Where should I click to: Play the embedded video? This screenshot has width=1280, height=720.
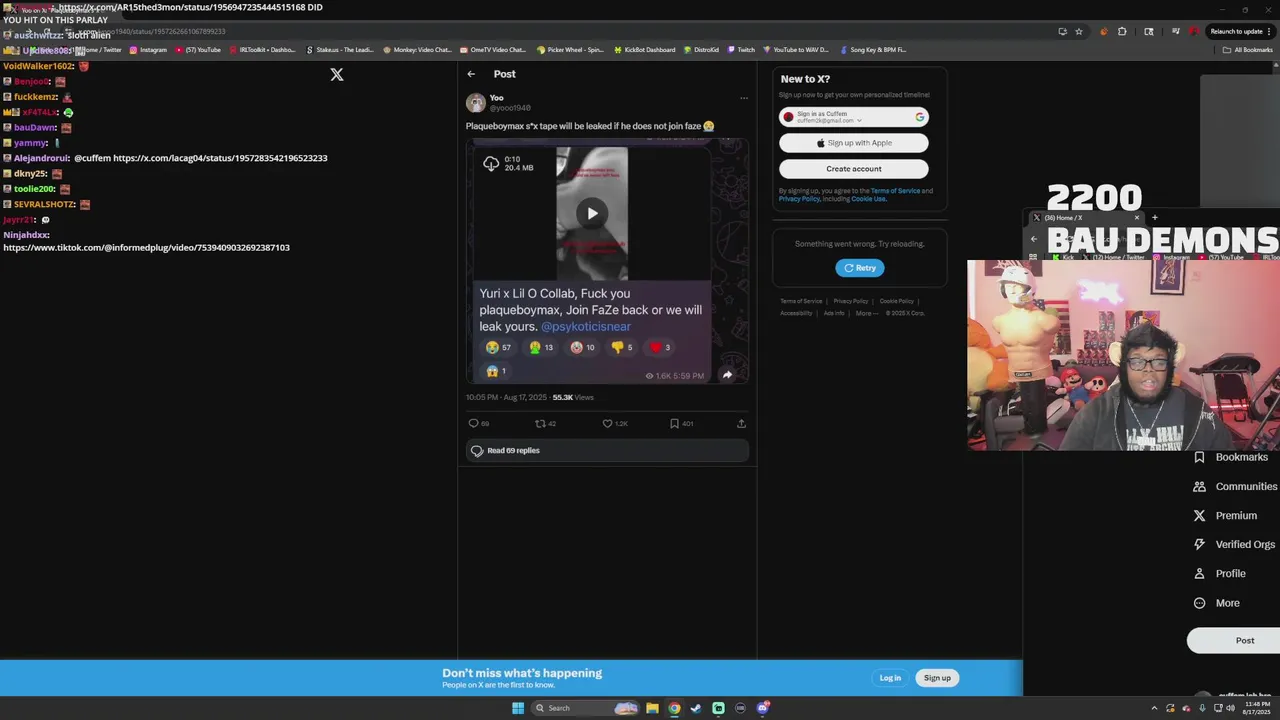coord(592,213)
